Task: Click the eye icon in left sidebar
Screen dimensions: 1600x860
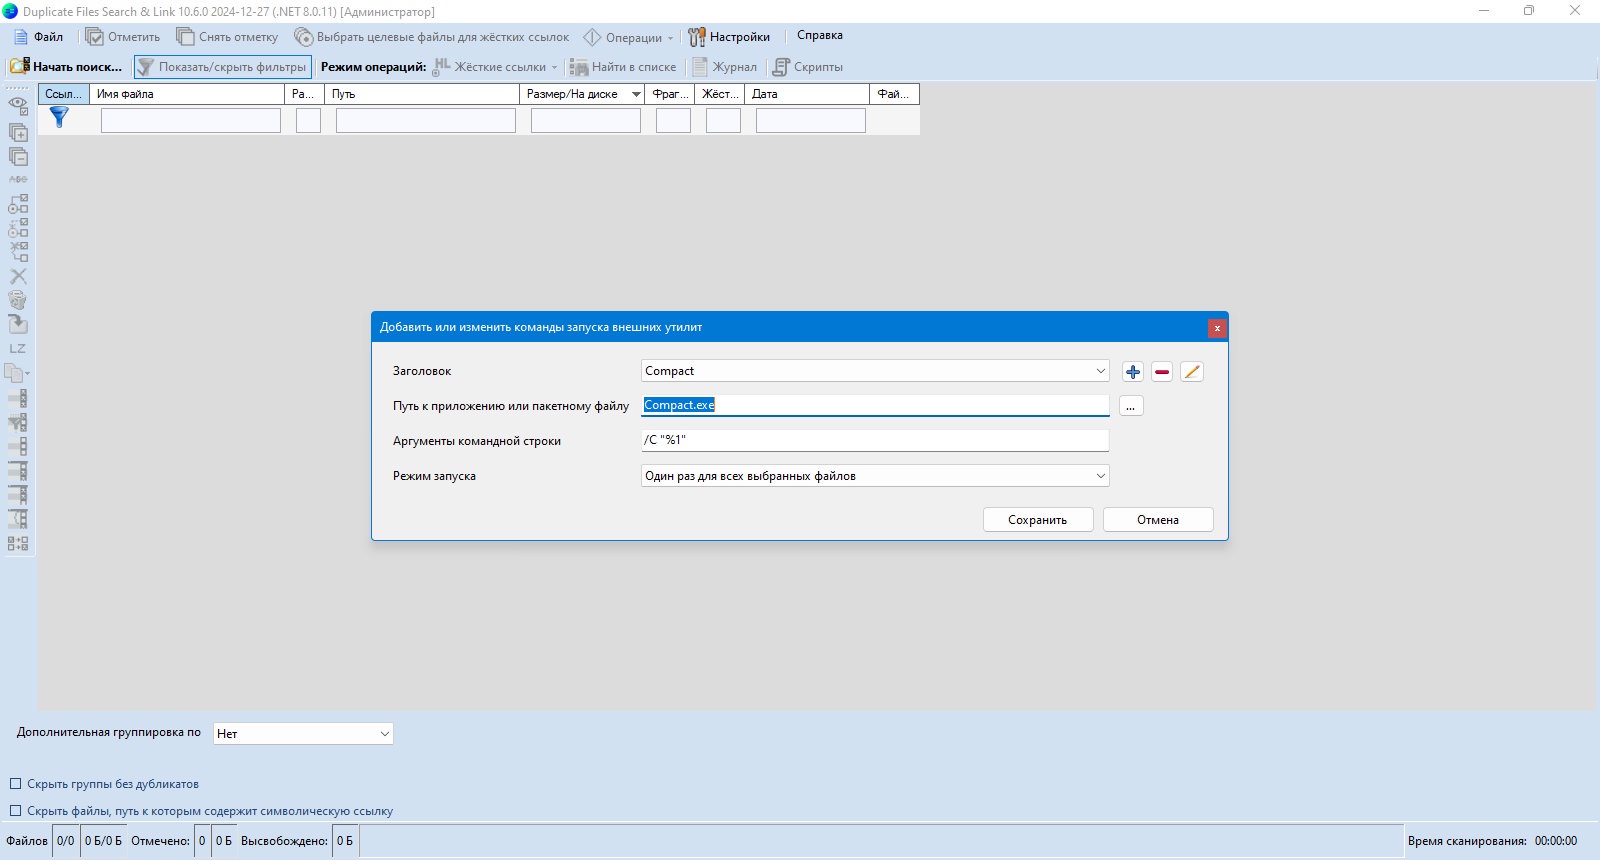Action: click(18, 104)
